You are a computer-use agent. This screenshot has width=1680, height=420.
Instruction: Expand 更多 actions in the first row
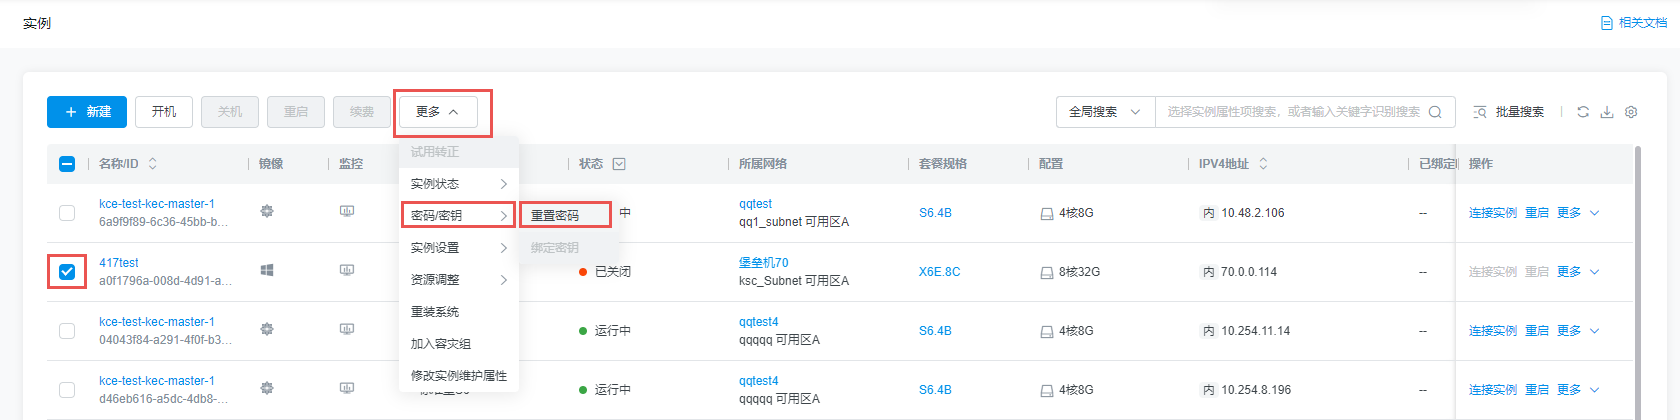pos(1578,213)
